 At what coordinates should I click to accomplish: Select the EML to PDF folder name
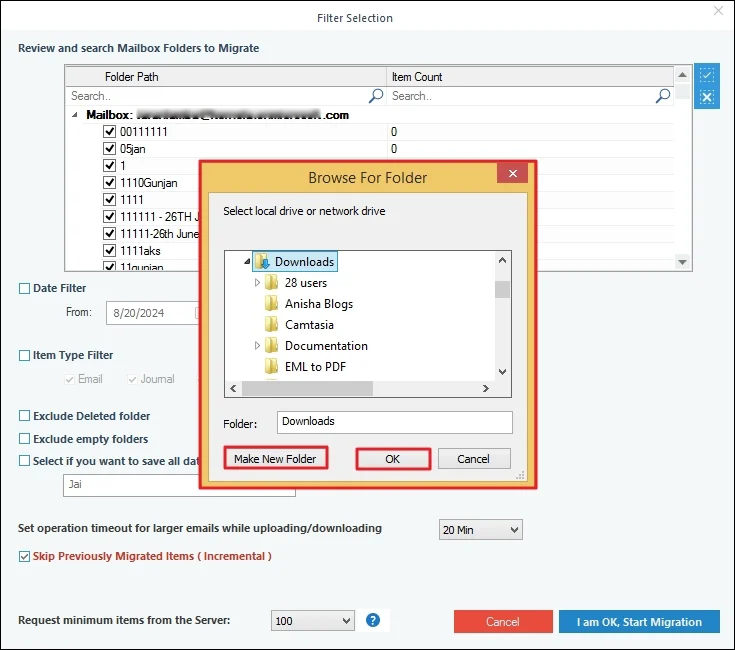[315, 366]
